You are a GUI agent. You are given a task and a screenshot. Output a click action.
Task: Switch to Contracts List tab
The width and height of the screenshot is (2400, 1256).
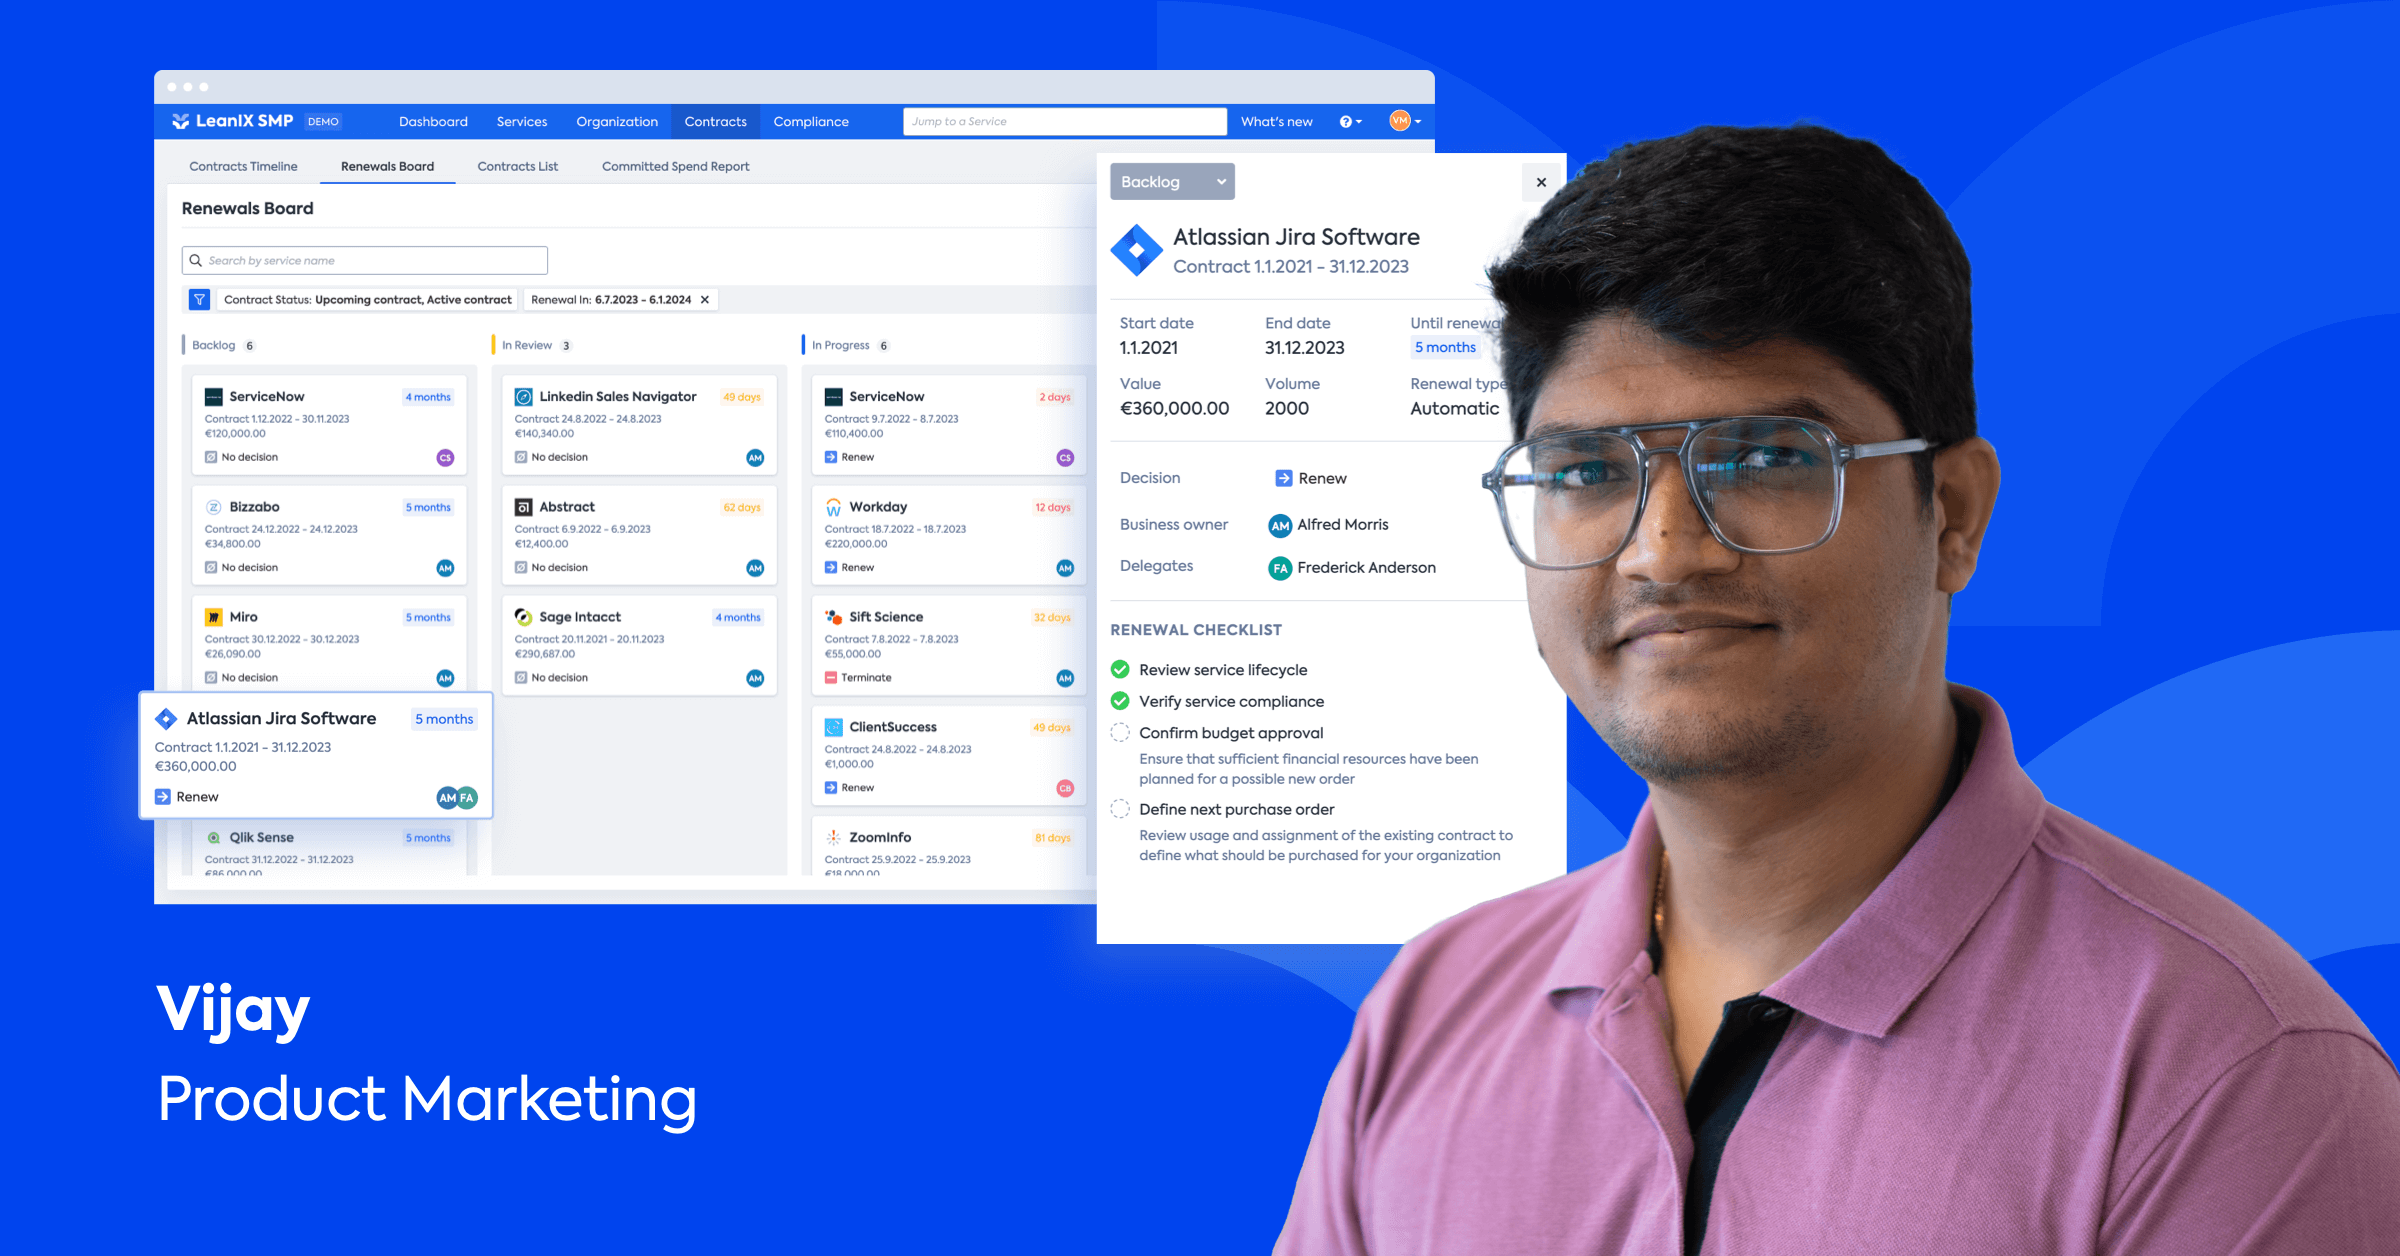(517, 166)
